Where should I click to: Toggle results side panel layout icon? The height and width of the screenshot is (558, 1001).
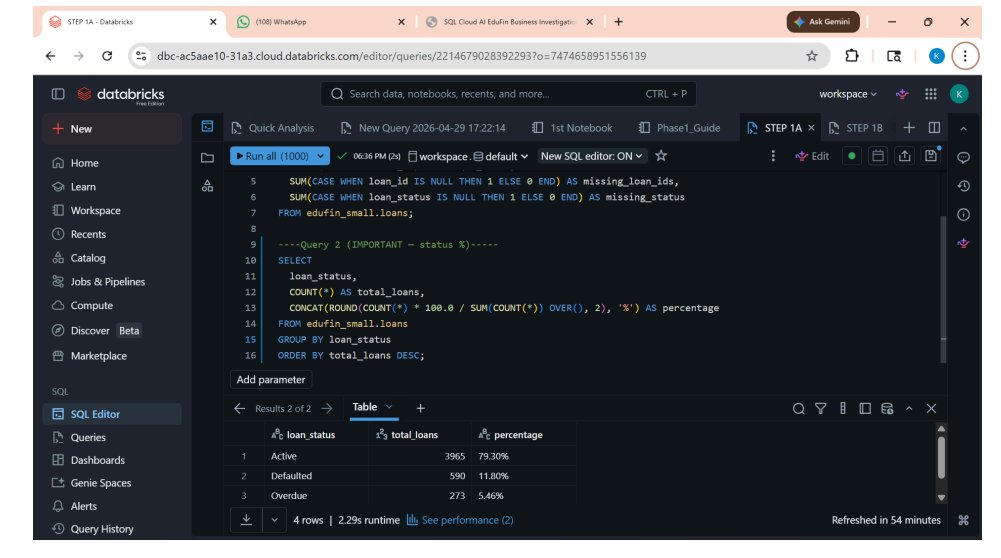pyautogui.click(x=865, y=409)
